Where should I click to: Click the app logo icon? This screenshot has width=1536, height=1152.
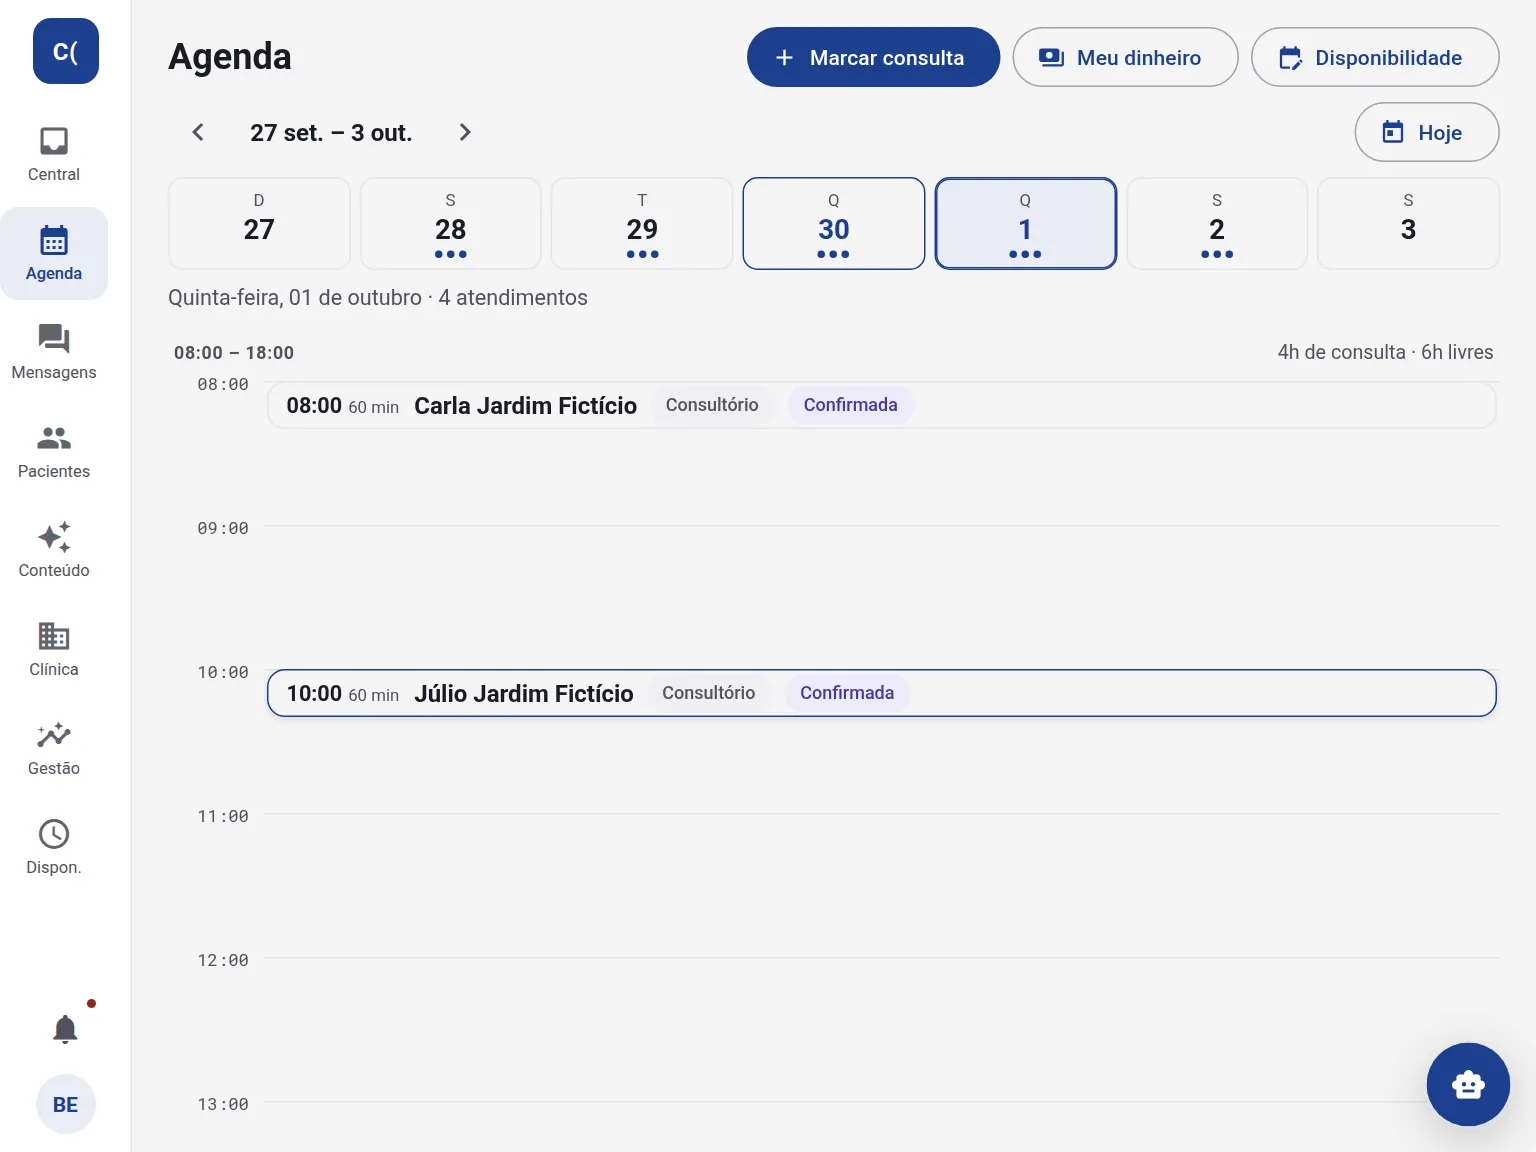coord(66,51)
